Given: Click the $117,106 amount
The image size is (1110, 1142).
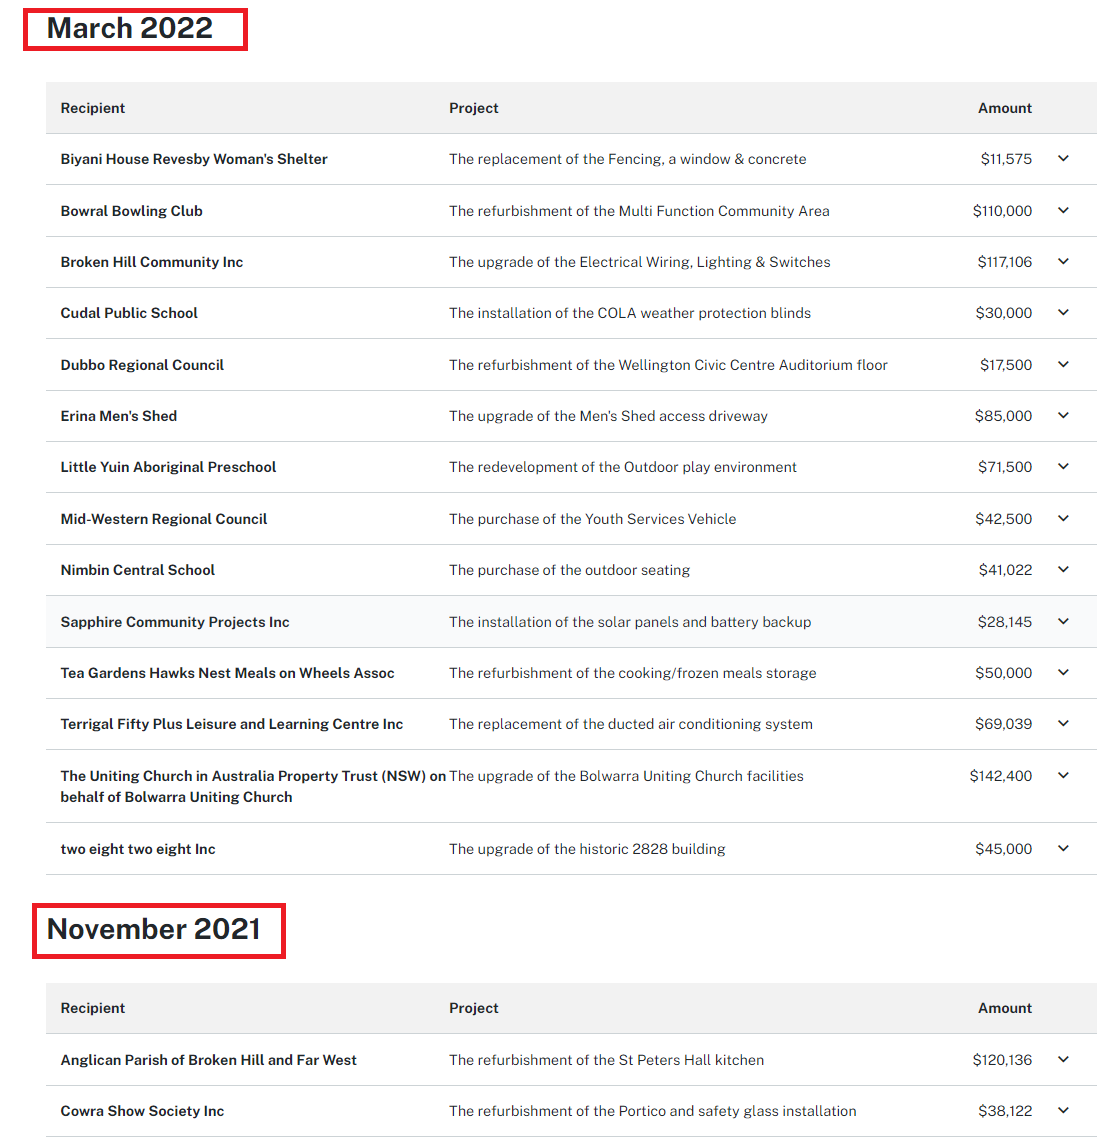Looking at the screenshot, I should 1004,261.
